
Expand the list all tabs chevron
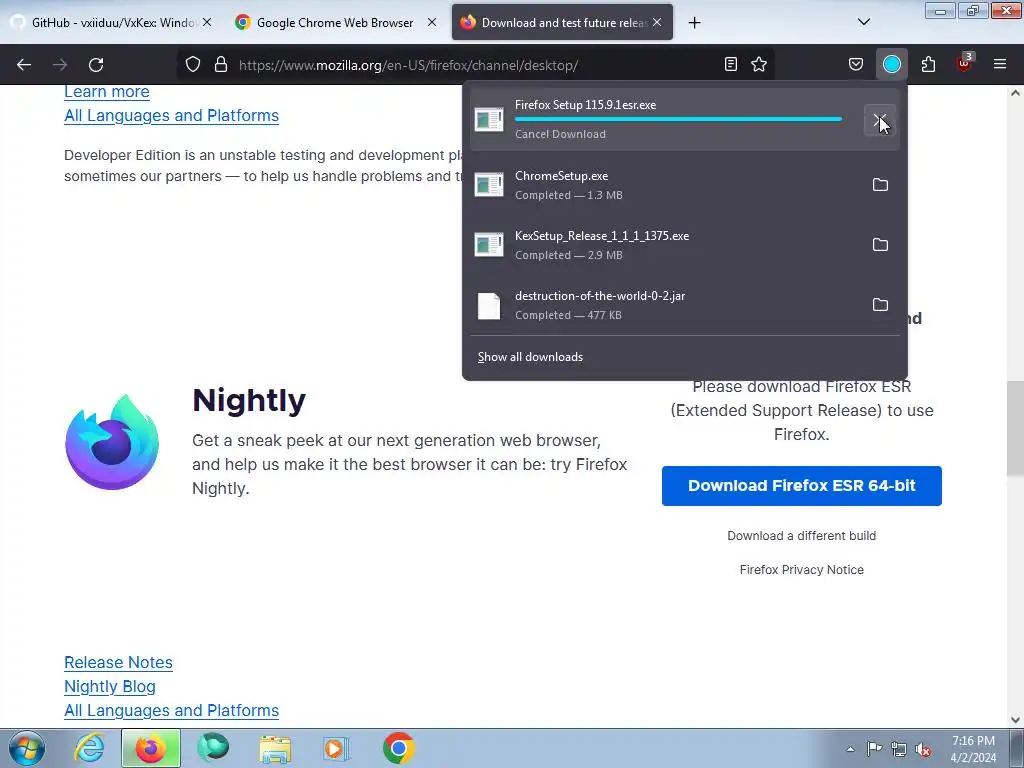click(863, 22)
